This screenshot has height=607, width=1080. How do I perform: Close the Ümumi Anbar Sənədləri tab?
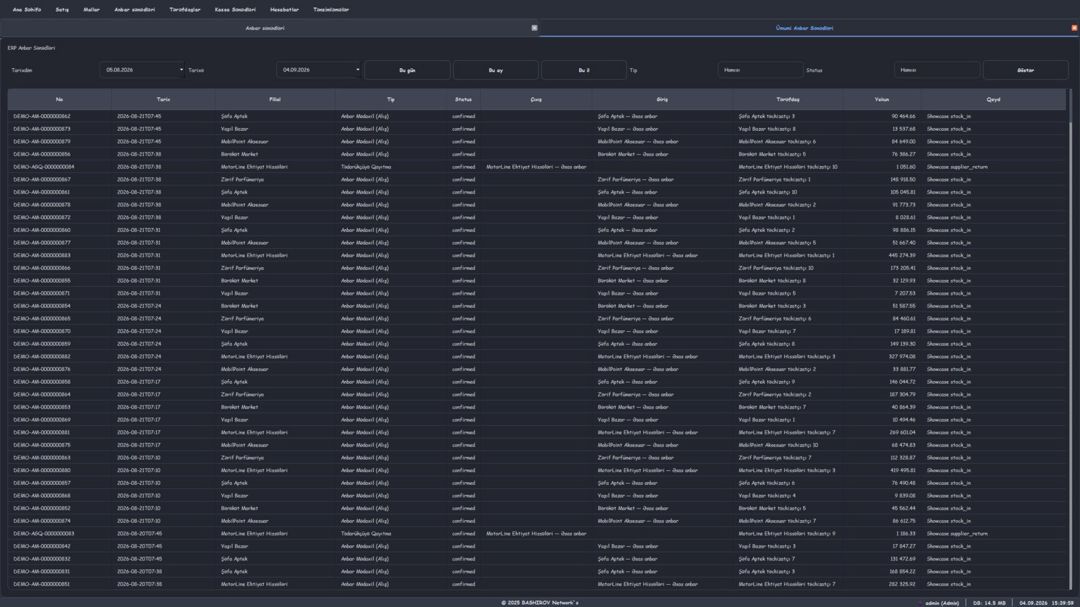point(1074,28)
